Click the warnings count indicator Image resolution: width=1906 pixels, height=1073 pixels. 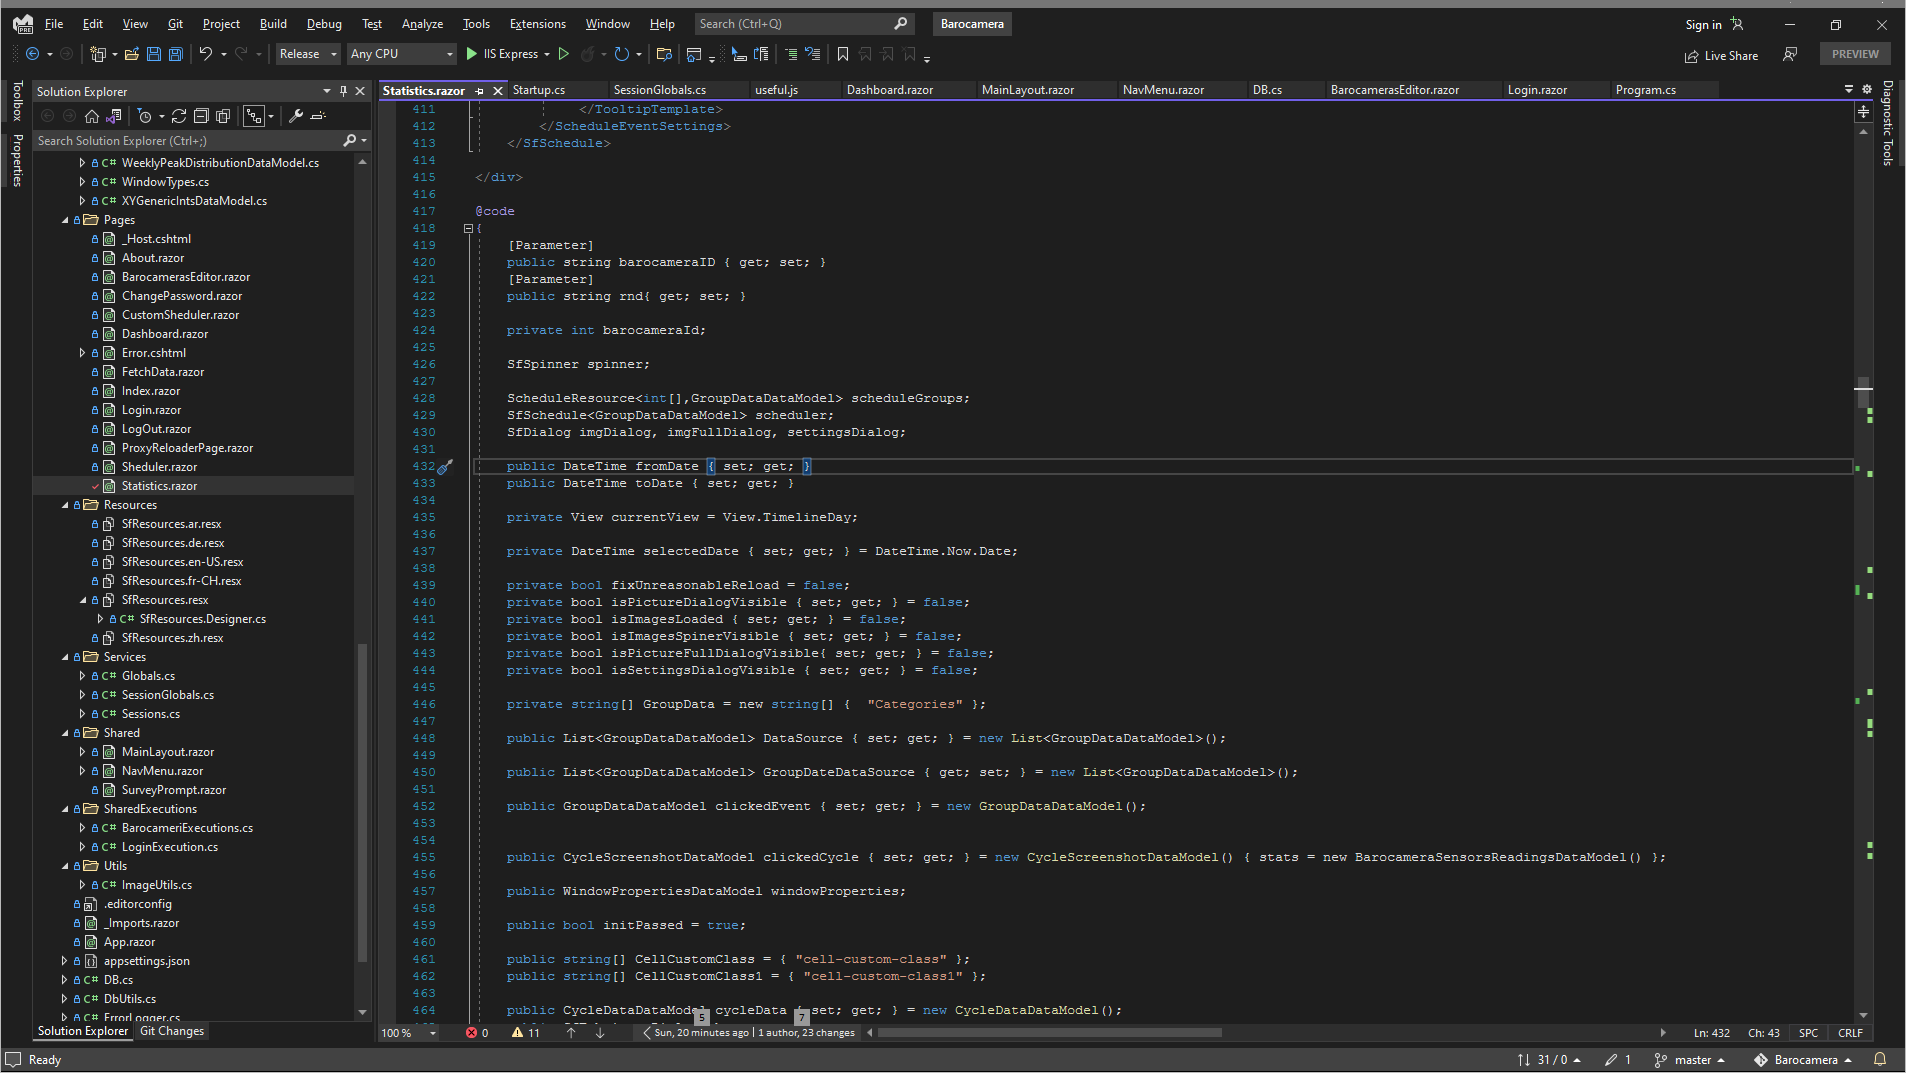[526, 1033]
